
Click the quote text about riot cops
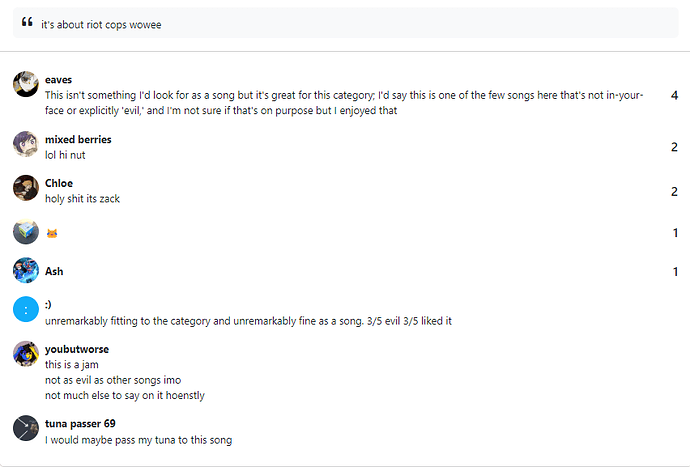[101, 25]
